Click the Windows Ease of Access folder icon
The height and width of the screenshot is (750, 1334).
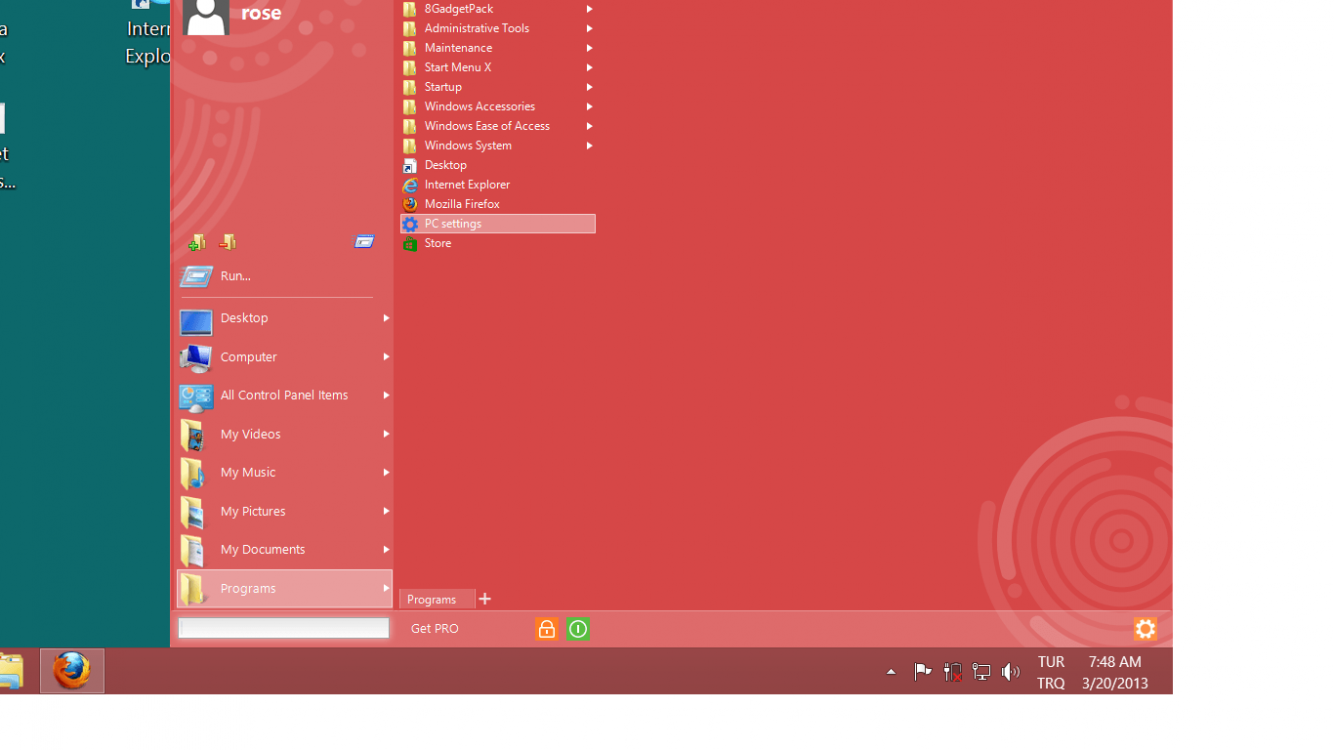pyautogui.click(x=410, y=126)
